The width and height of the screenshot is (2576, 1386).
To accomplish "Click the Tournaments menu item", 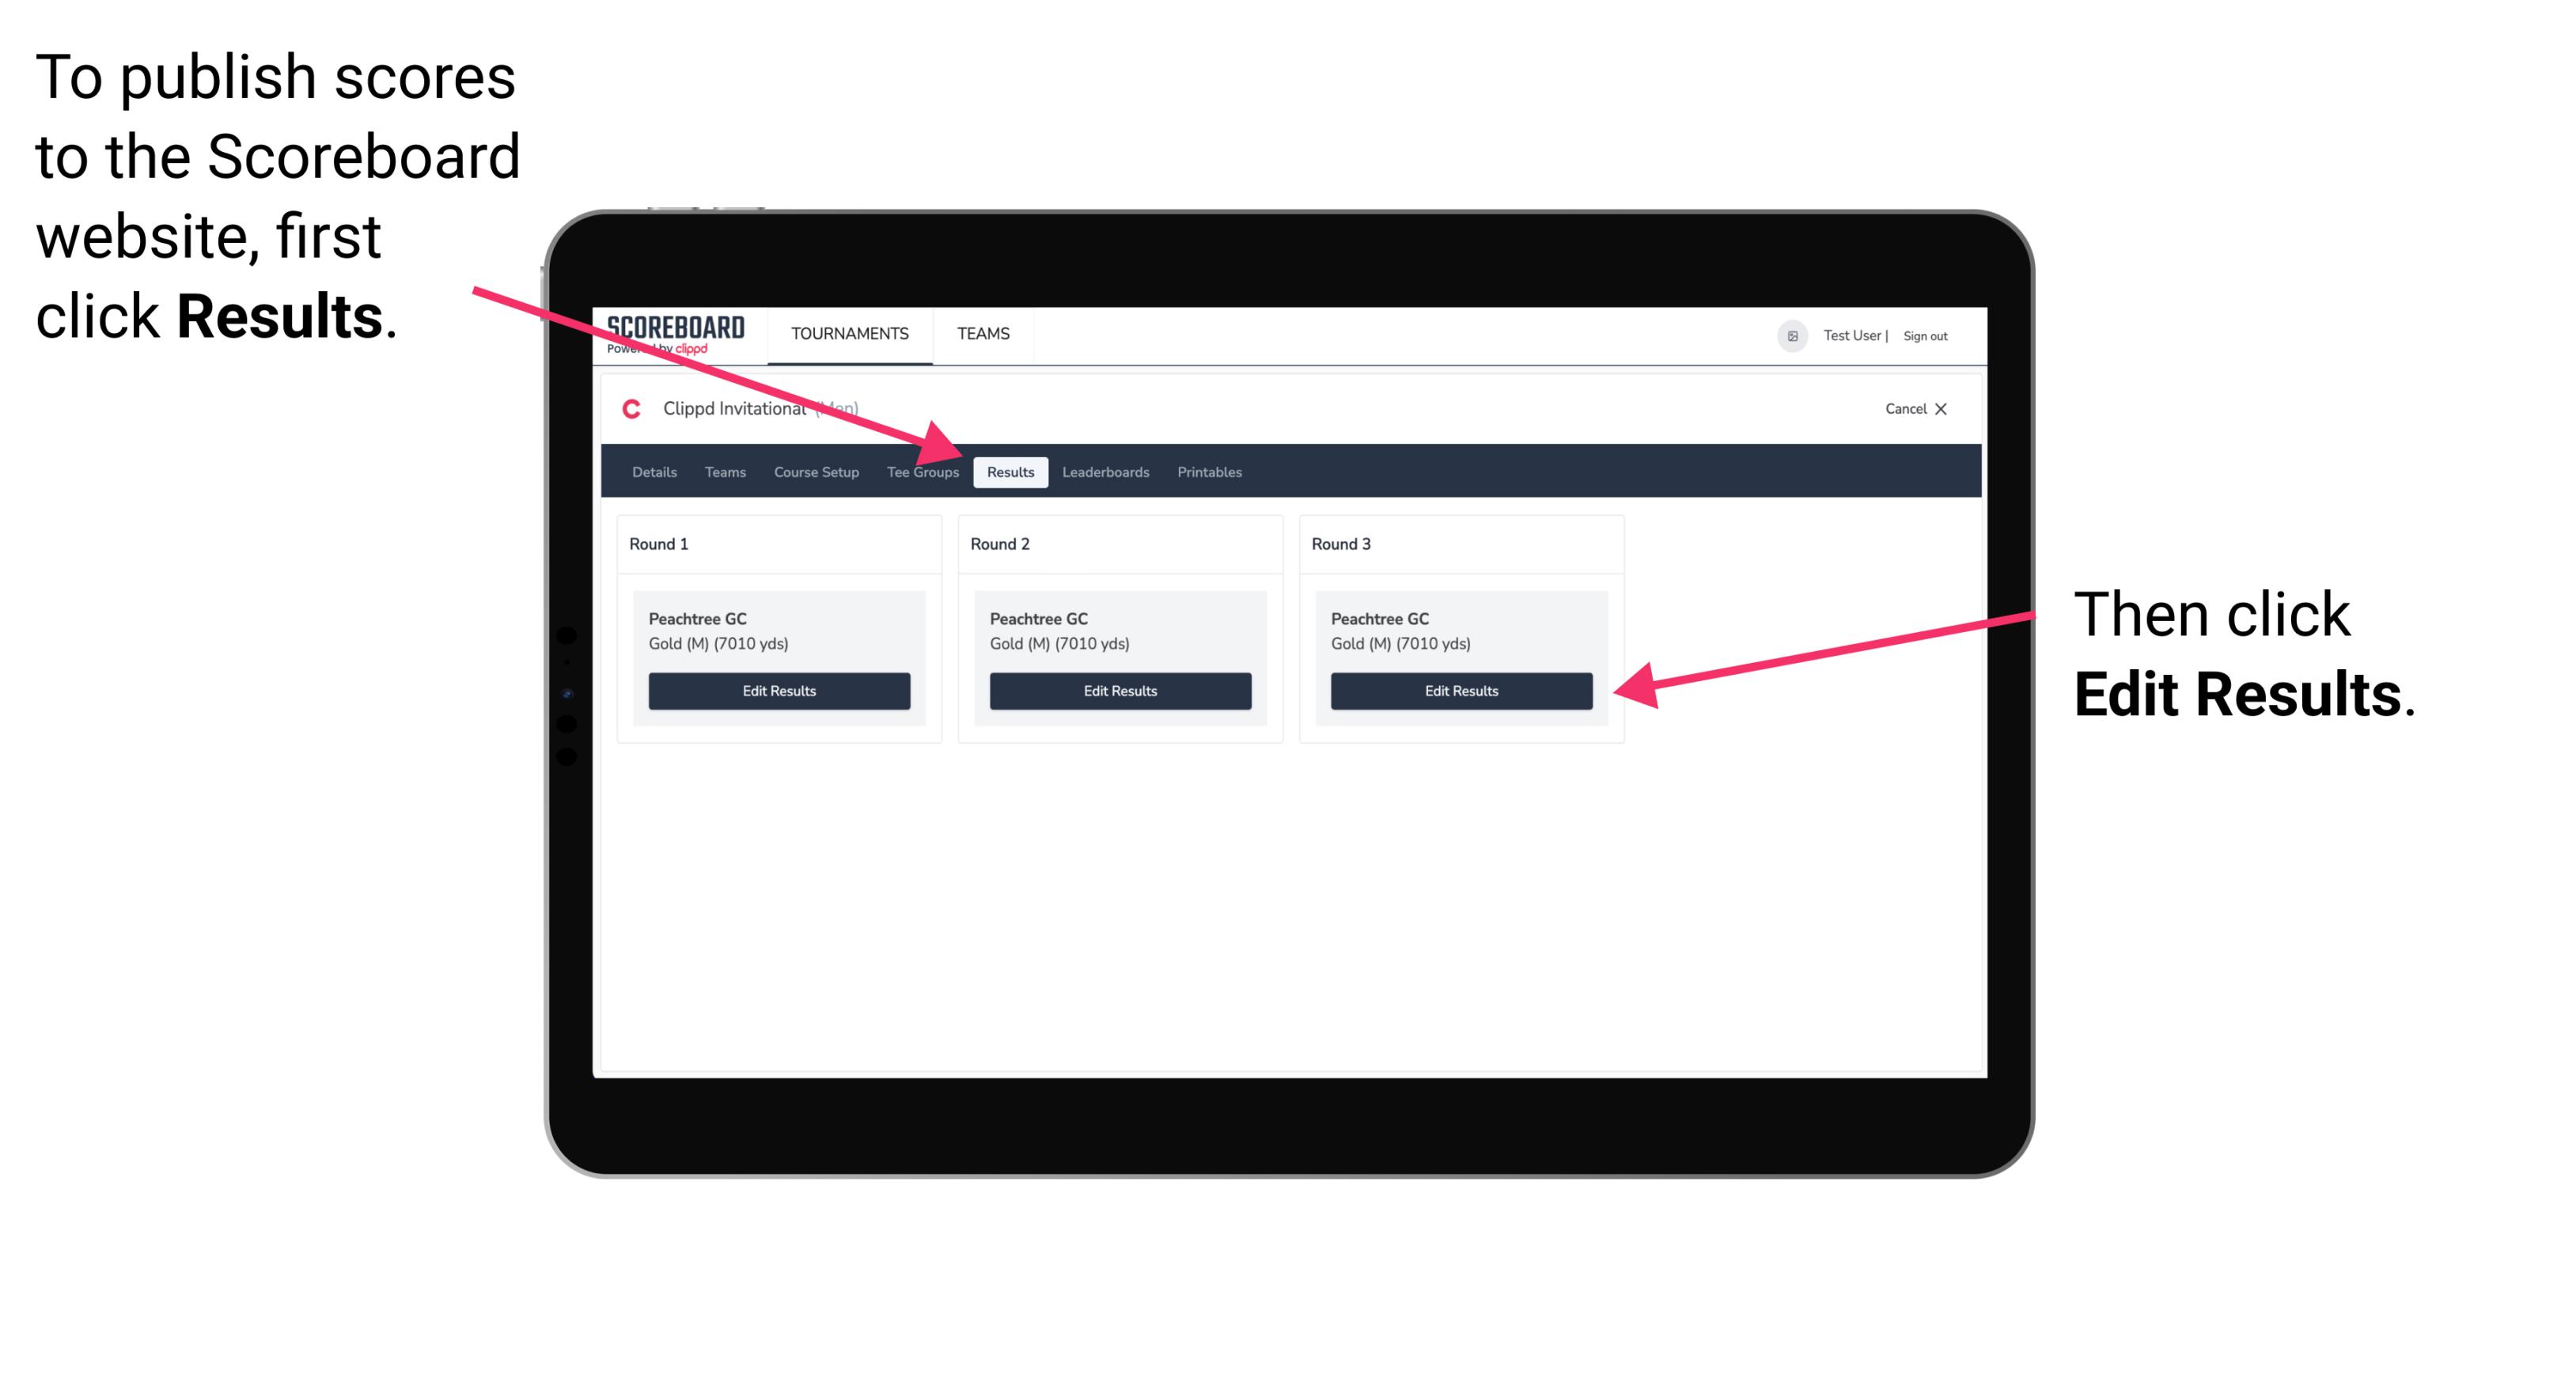I will [x=847, y=333].
